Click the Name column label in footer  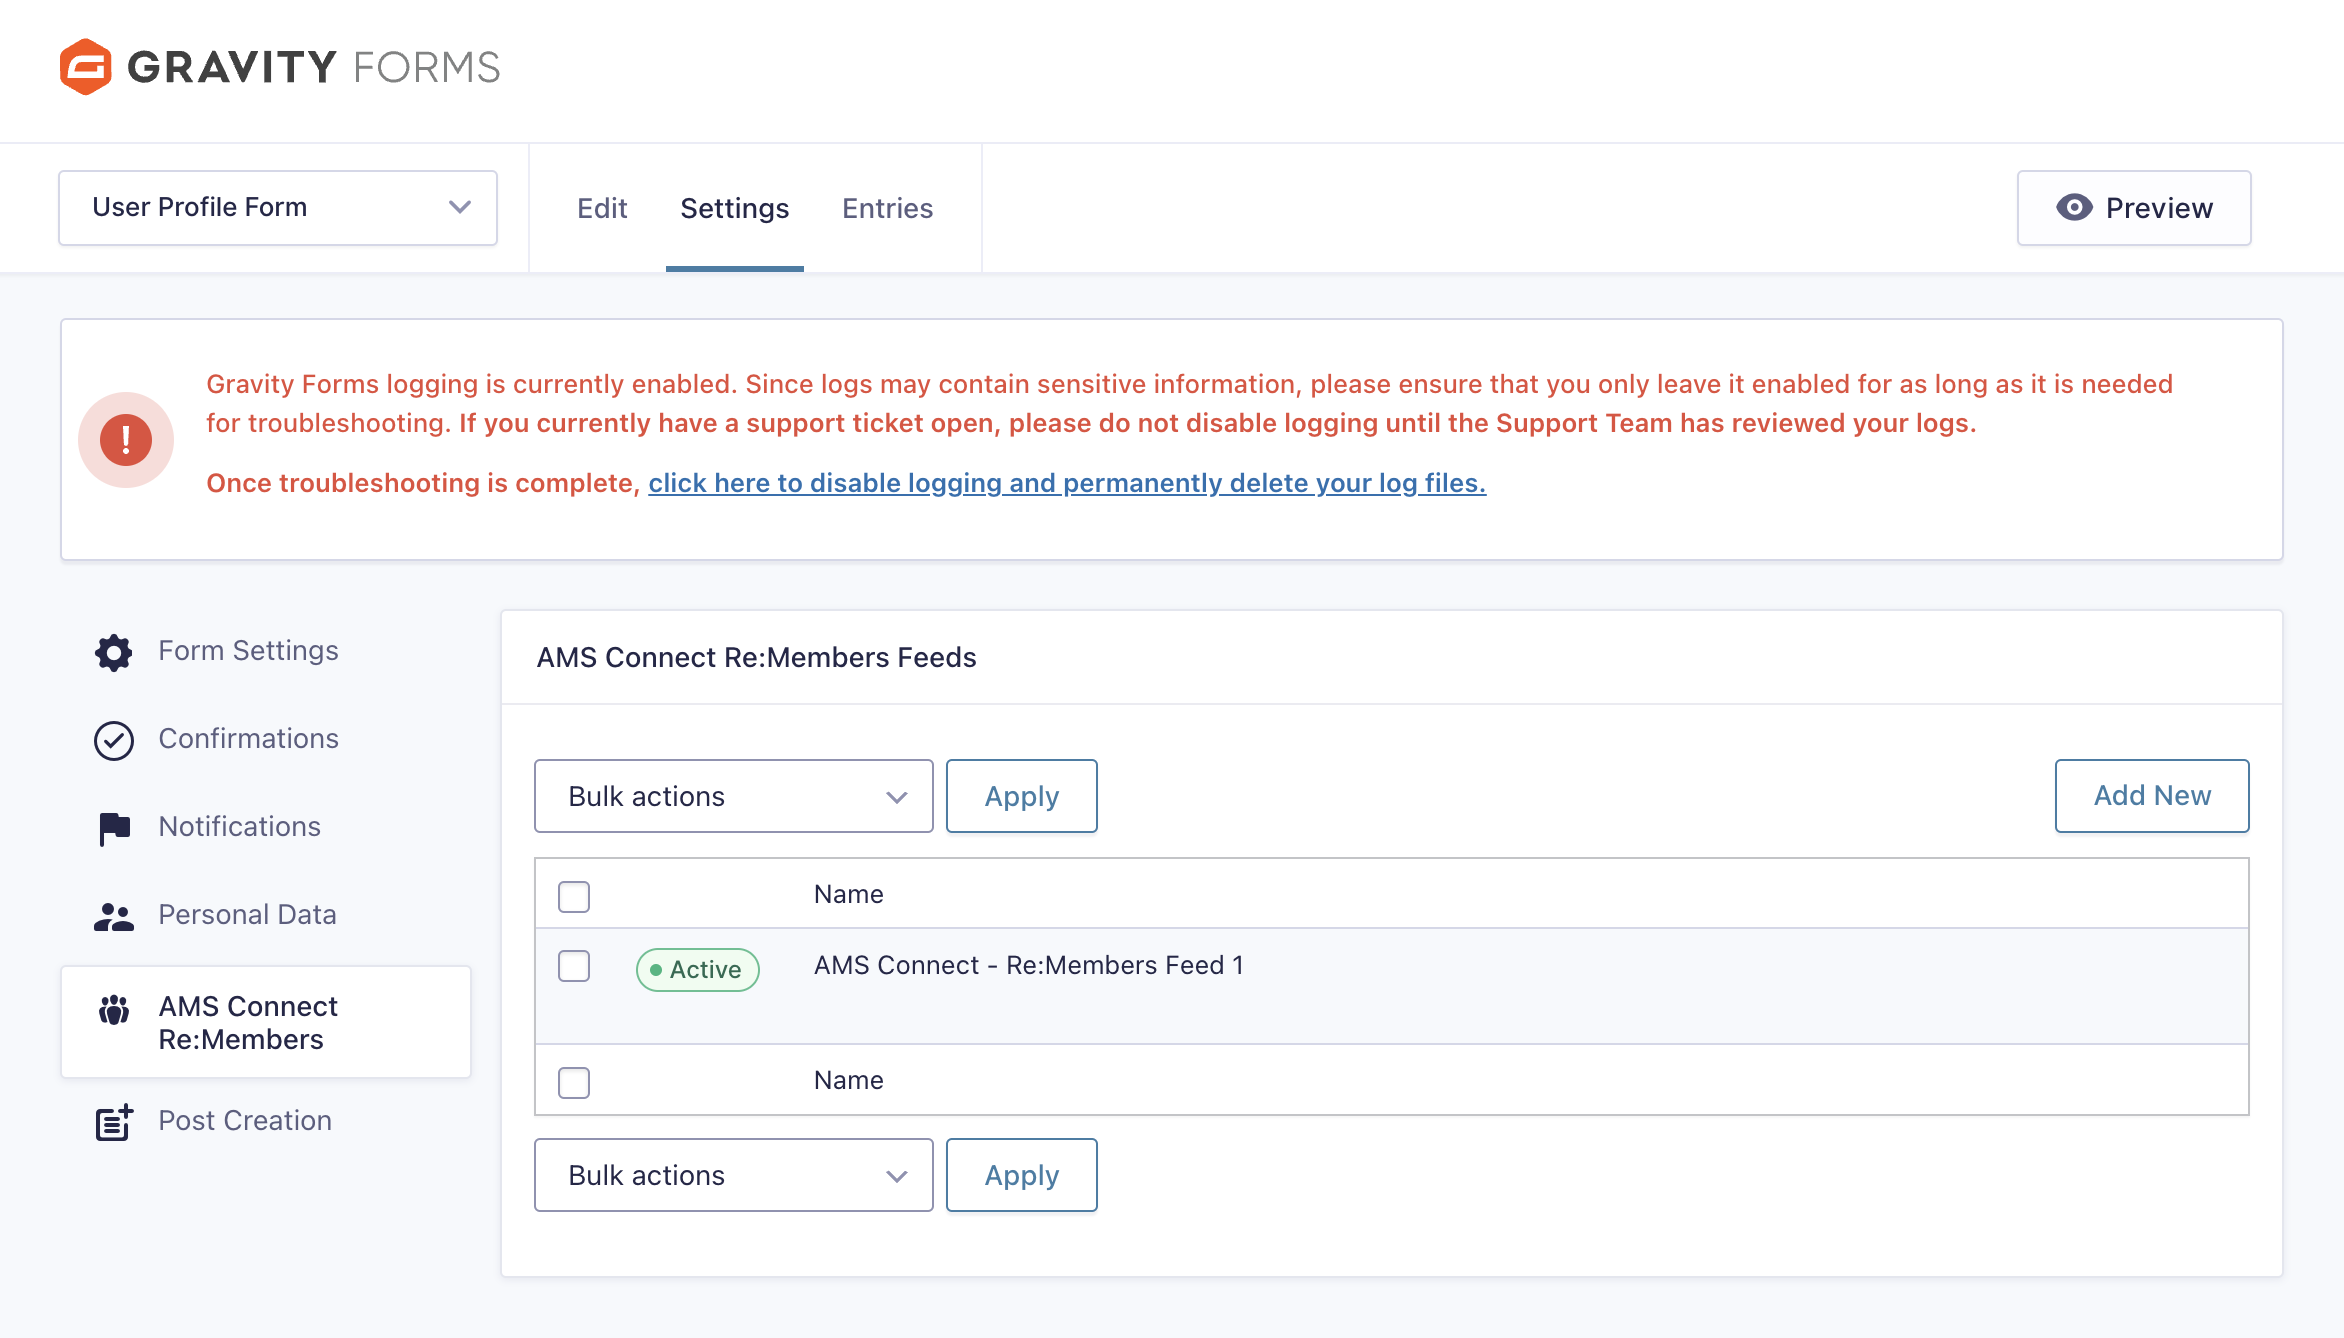tap(849, 1080)
